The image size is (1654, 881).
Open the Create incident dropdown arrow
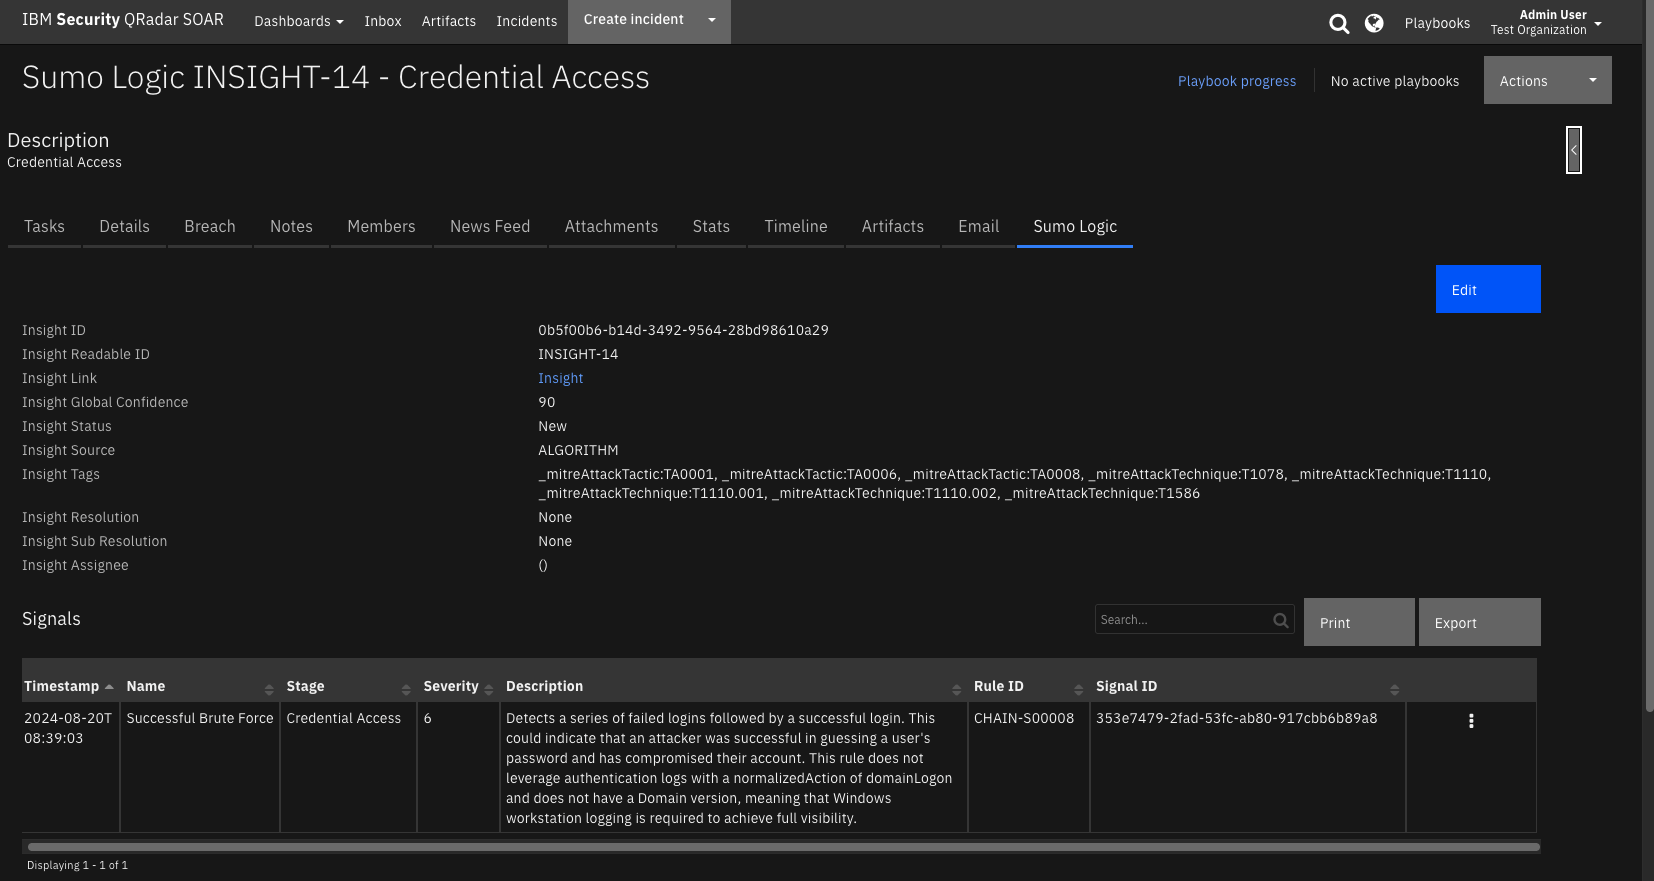pyautogui.click(x=712, y=20)
